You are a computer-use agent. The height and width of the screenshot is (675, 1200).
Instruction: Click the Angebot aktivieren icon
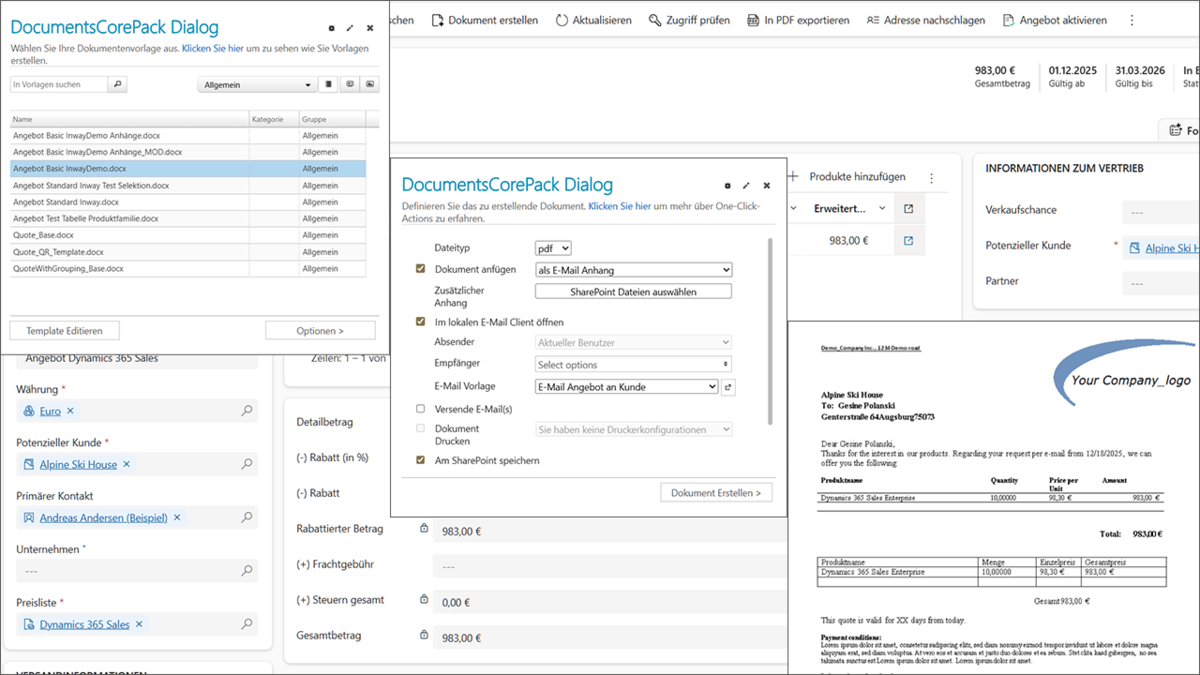point(1008,20)
